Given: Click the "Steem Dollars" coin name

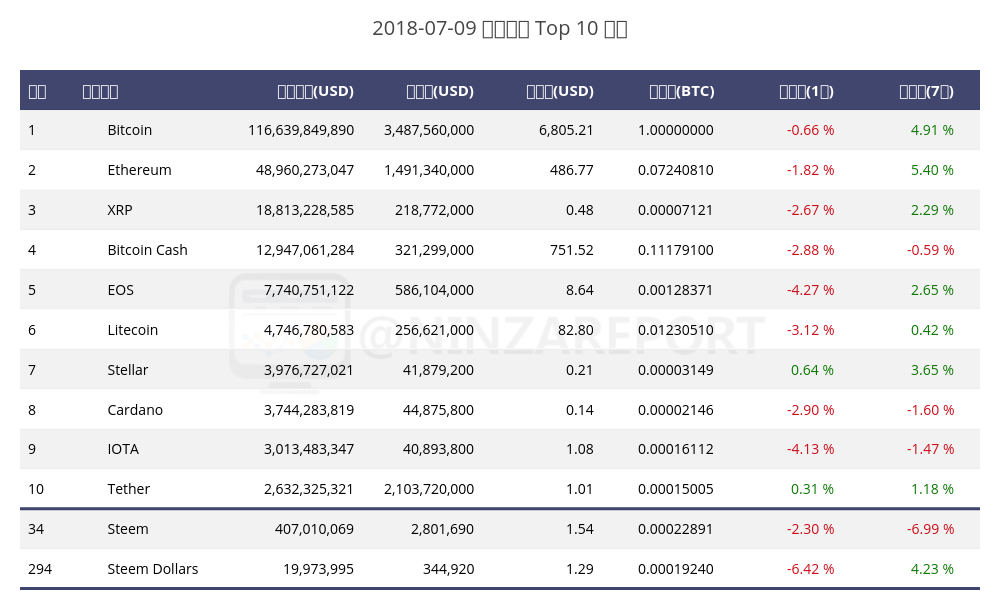Looking at the screenshot, I should (x=152, y=569).
